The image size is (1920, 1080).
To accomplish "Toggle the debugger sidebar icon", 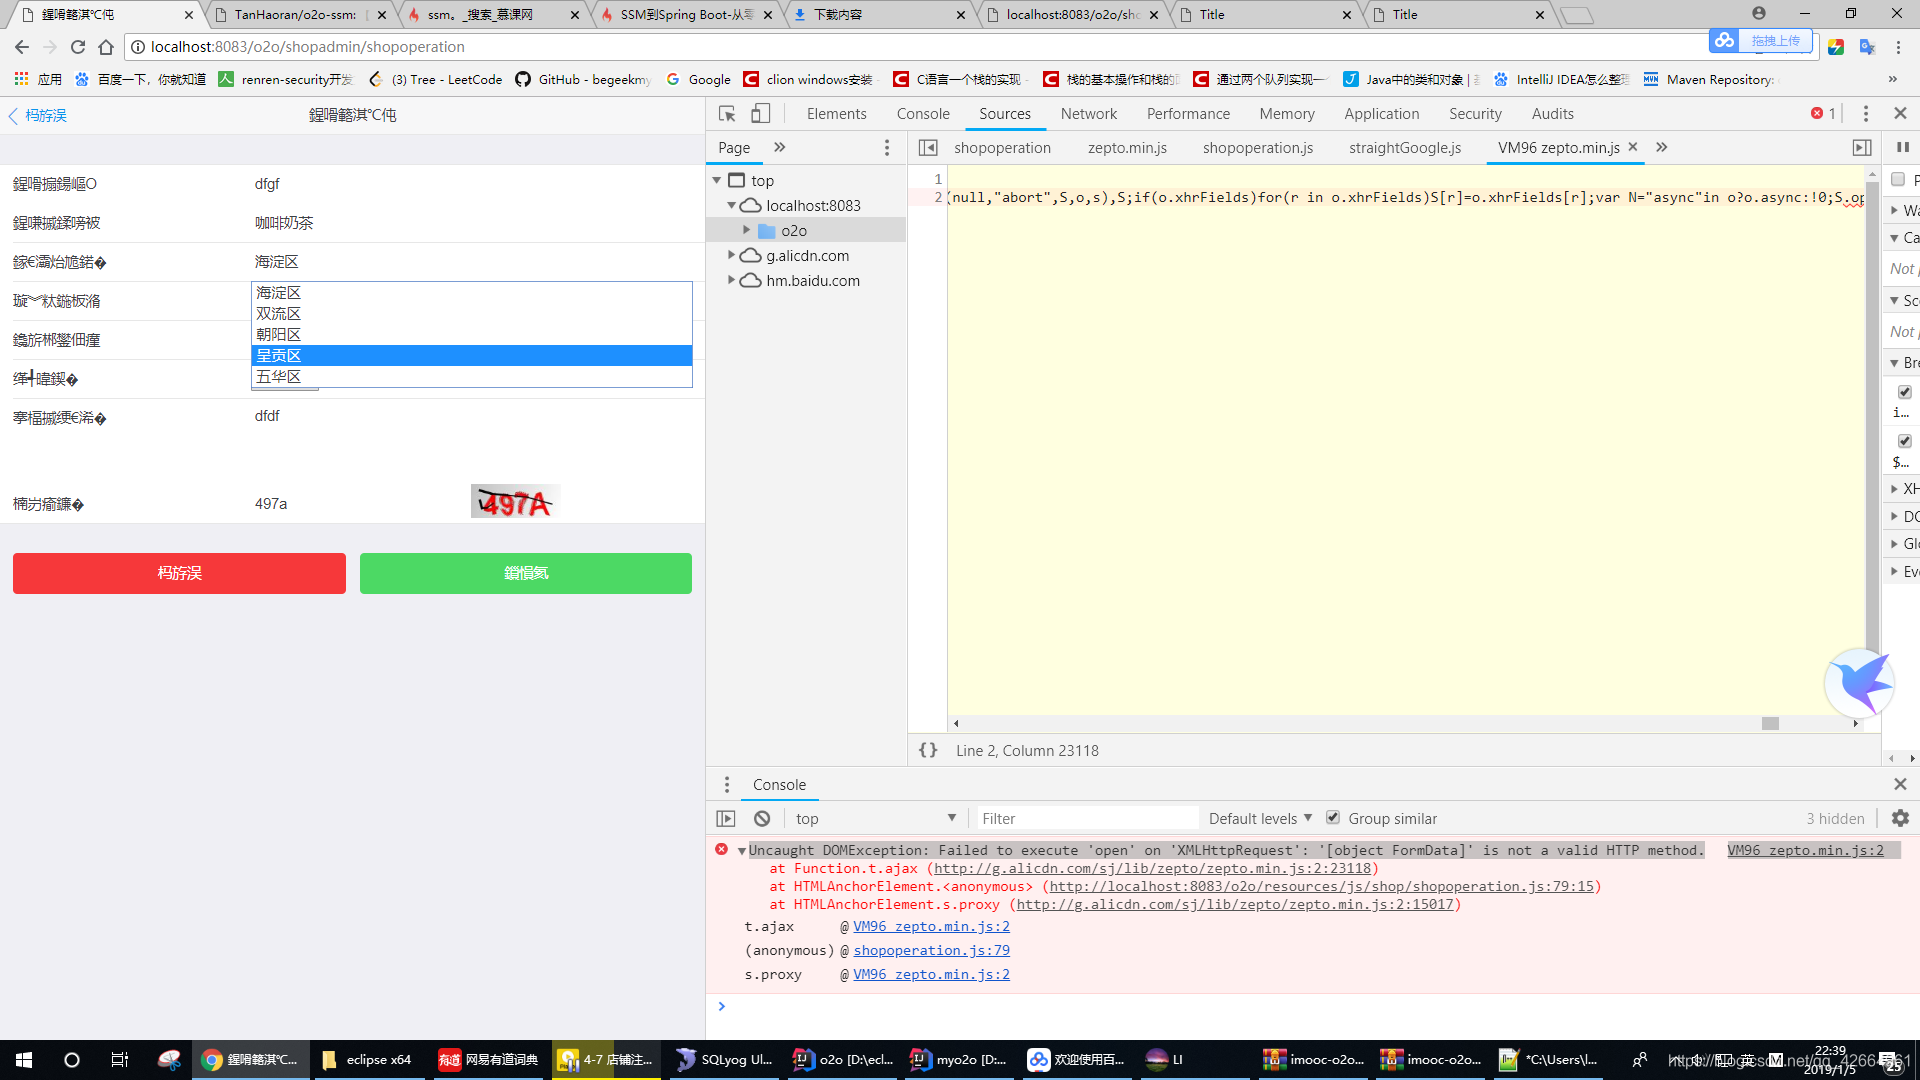I will click(x=1862, y=148).
